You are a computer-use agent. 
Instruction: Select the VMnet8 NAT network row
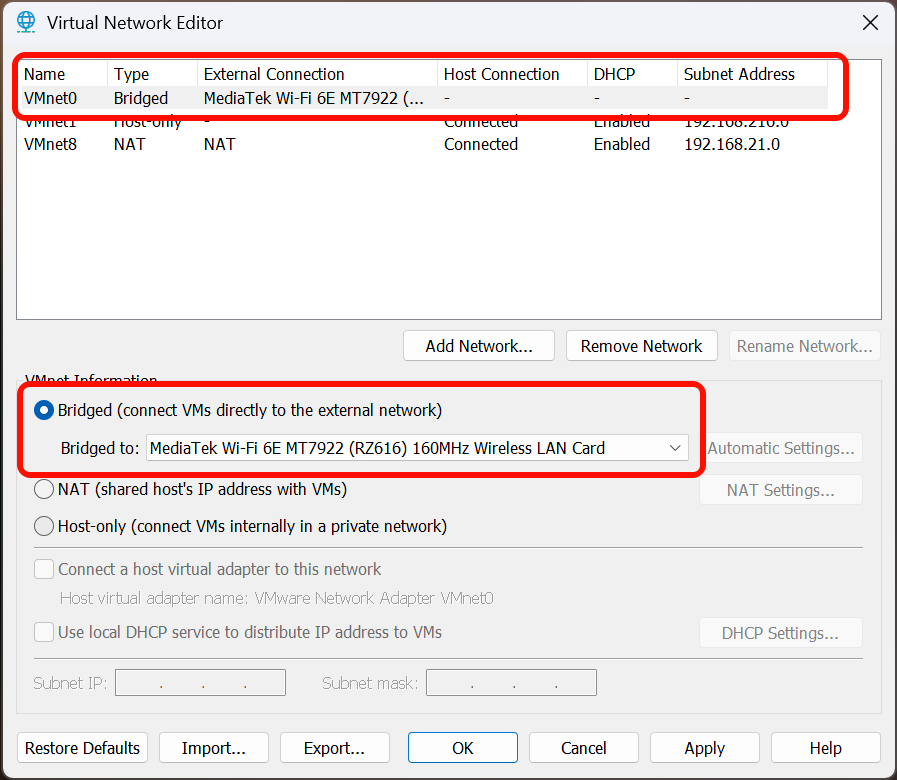(x=423, y=144)
